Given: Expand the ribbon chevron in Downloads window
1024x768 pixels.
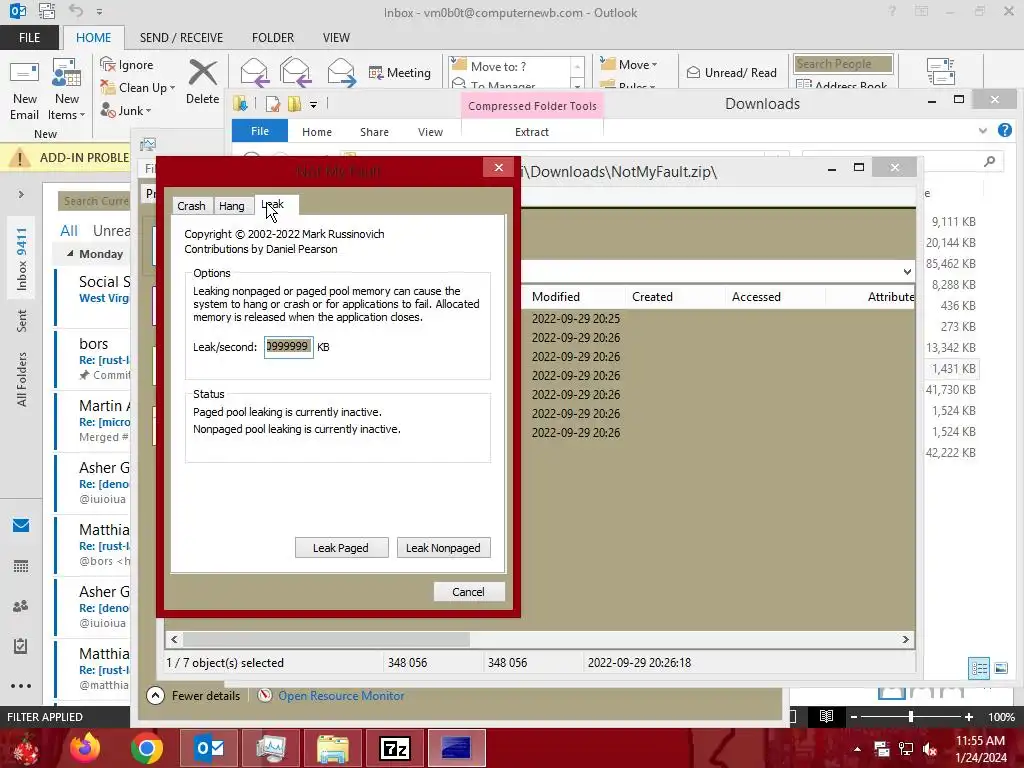Looking at the screenshot, I should pos(982,131).
